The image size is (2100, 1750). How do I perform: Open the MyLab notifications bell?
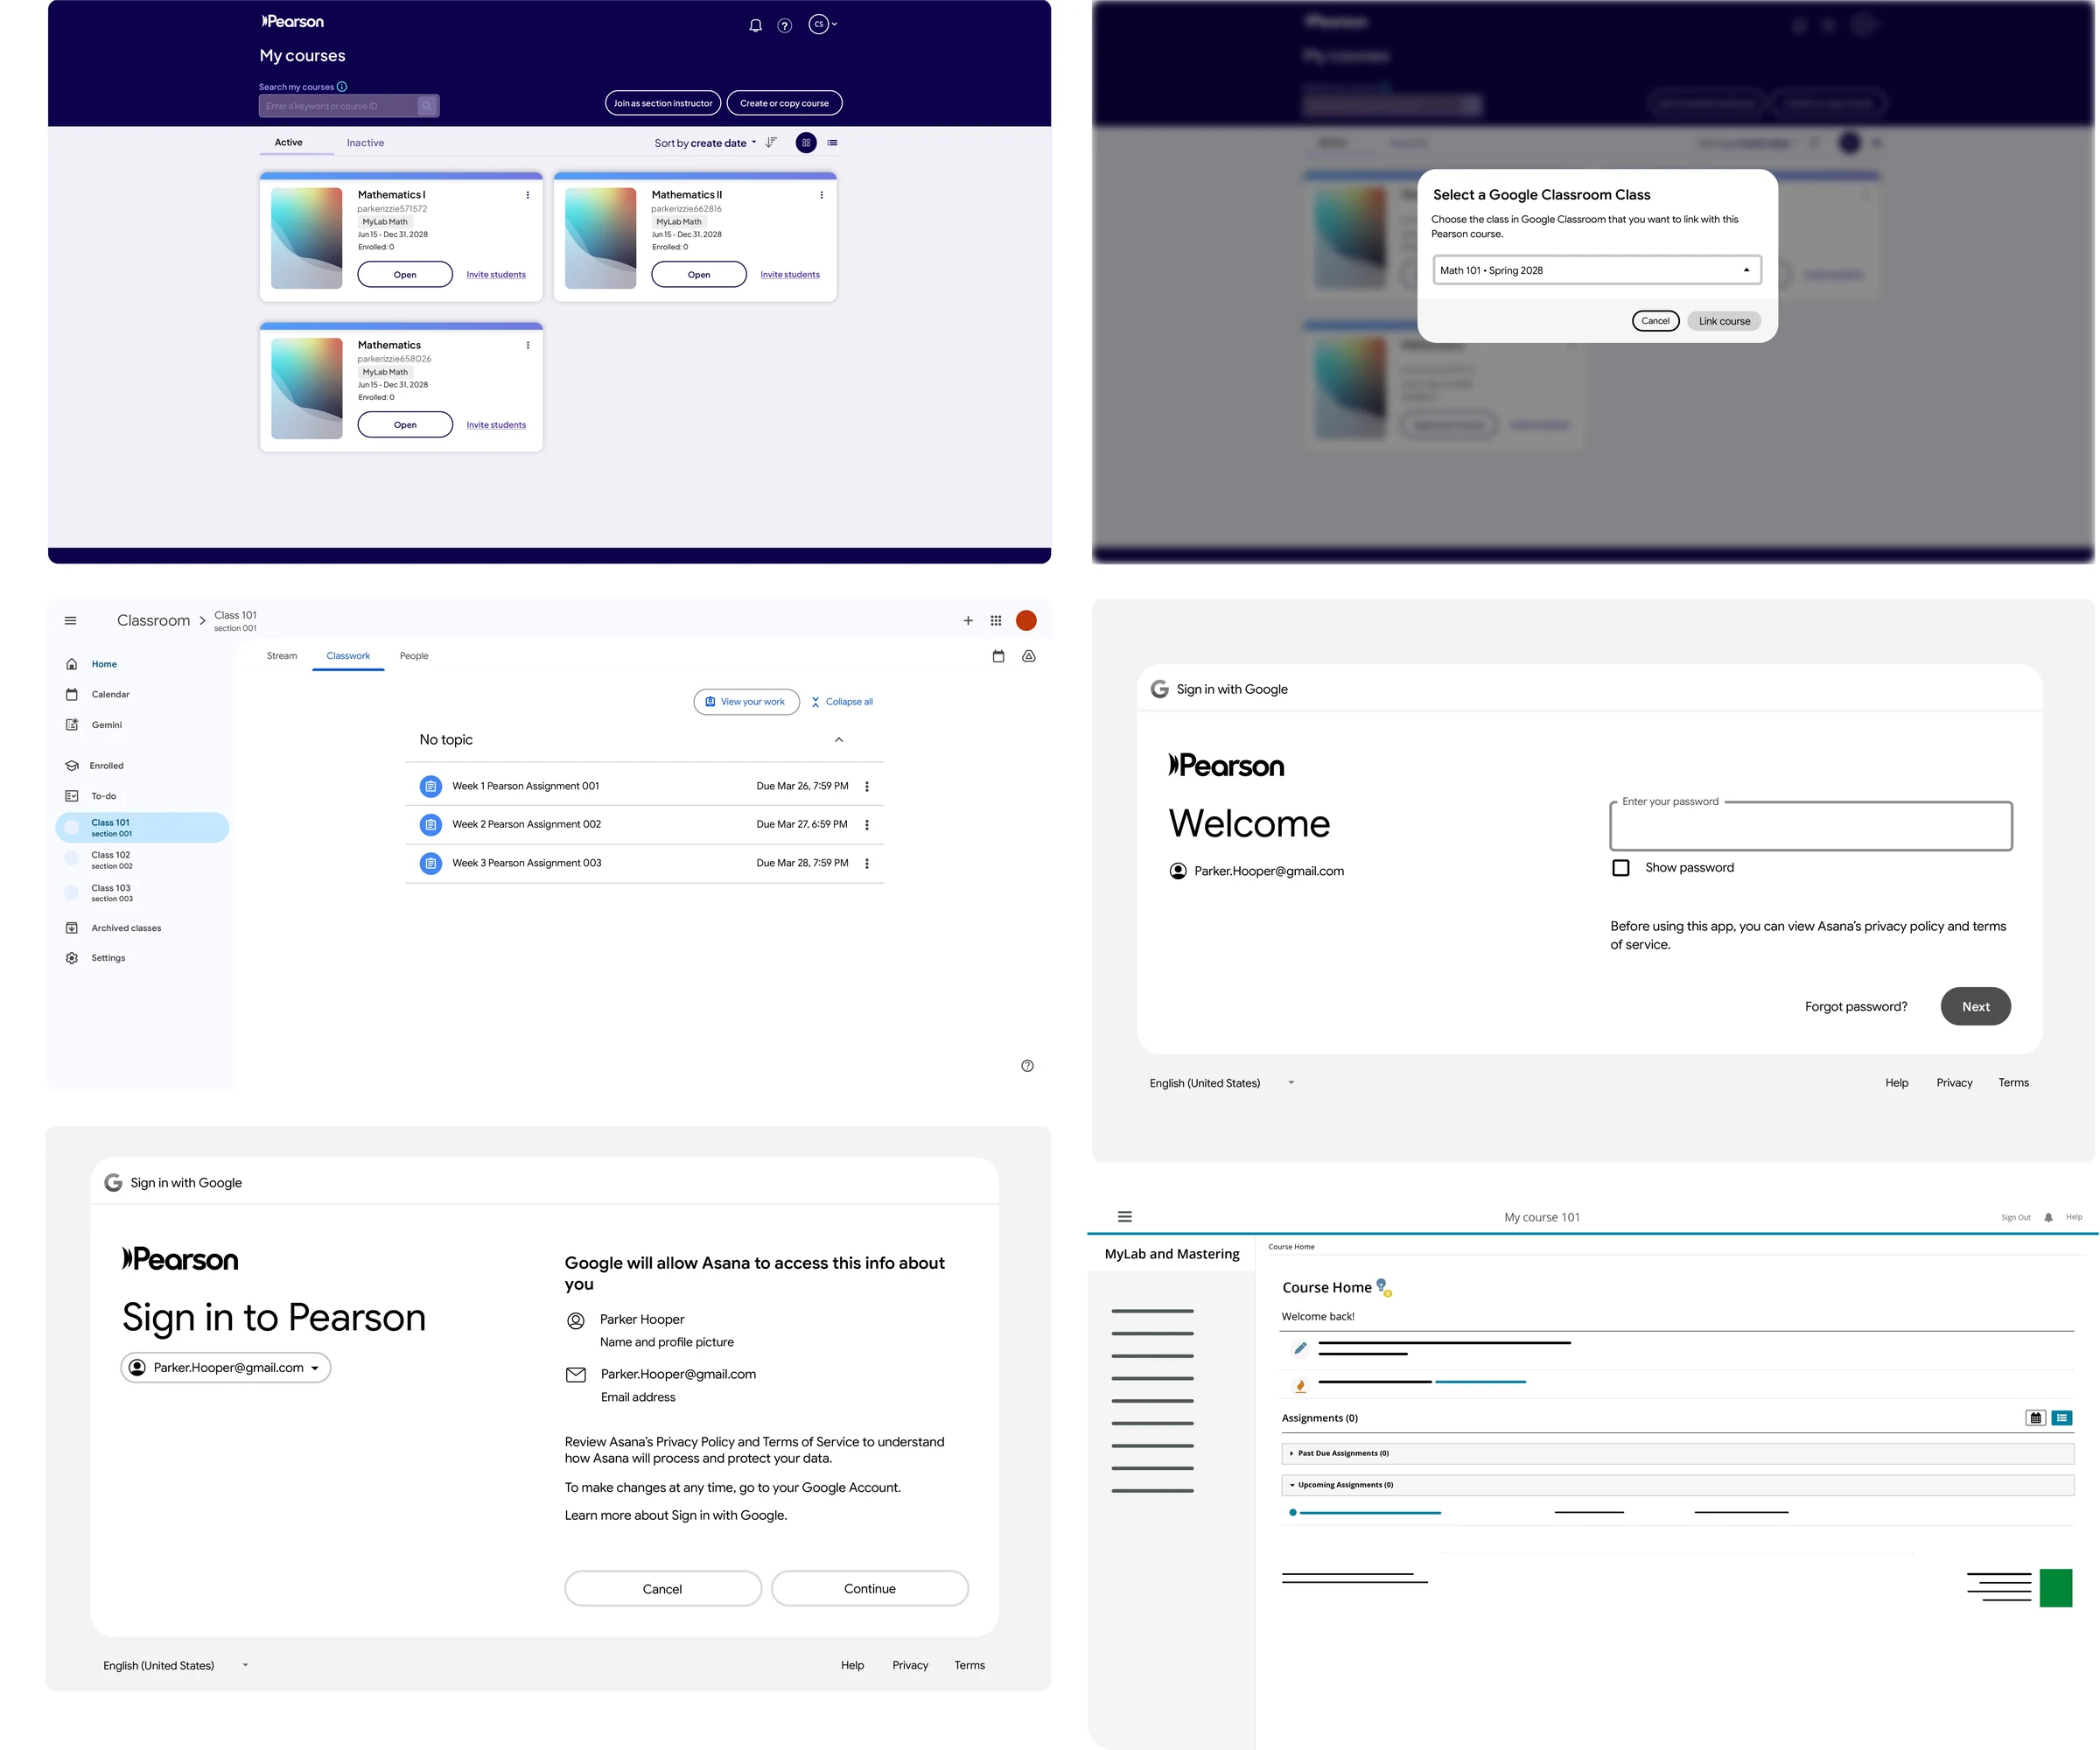pos(2048,1217)
